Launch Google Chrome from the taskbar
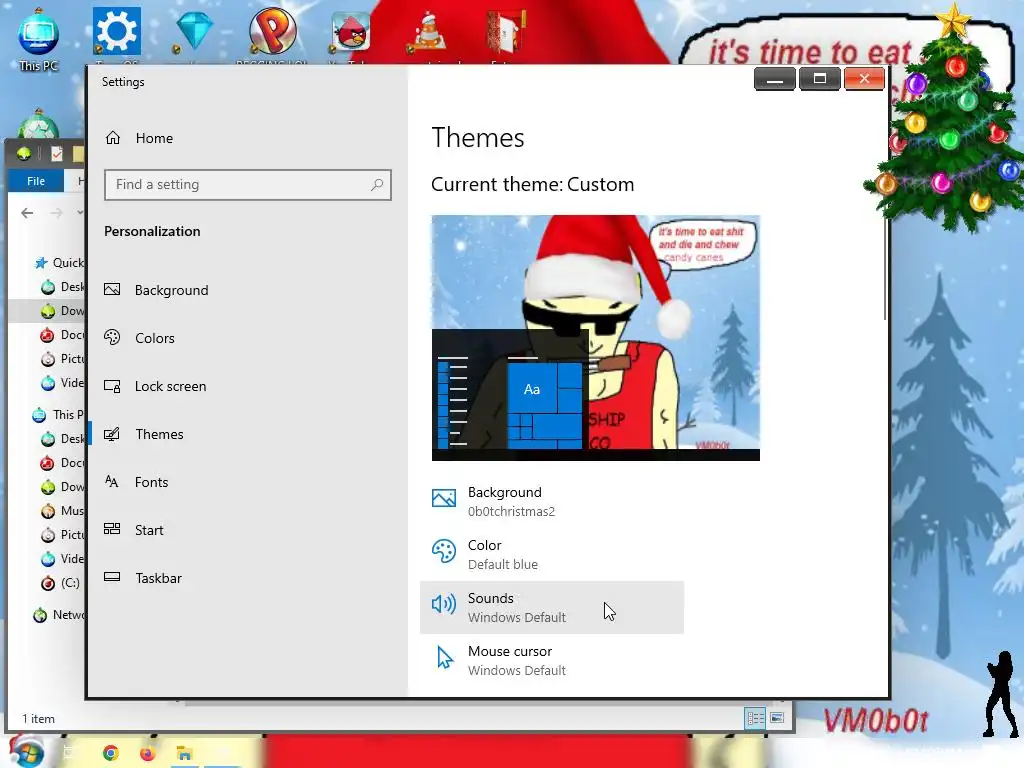 coord(111,754)
